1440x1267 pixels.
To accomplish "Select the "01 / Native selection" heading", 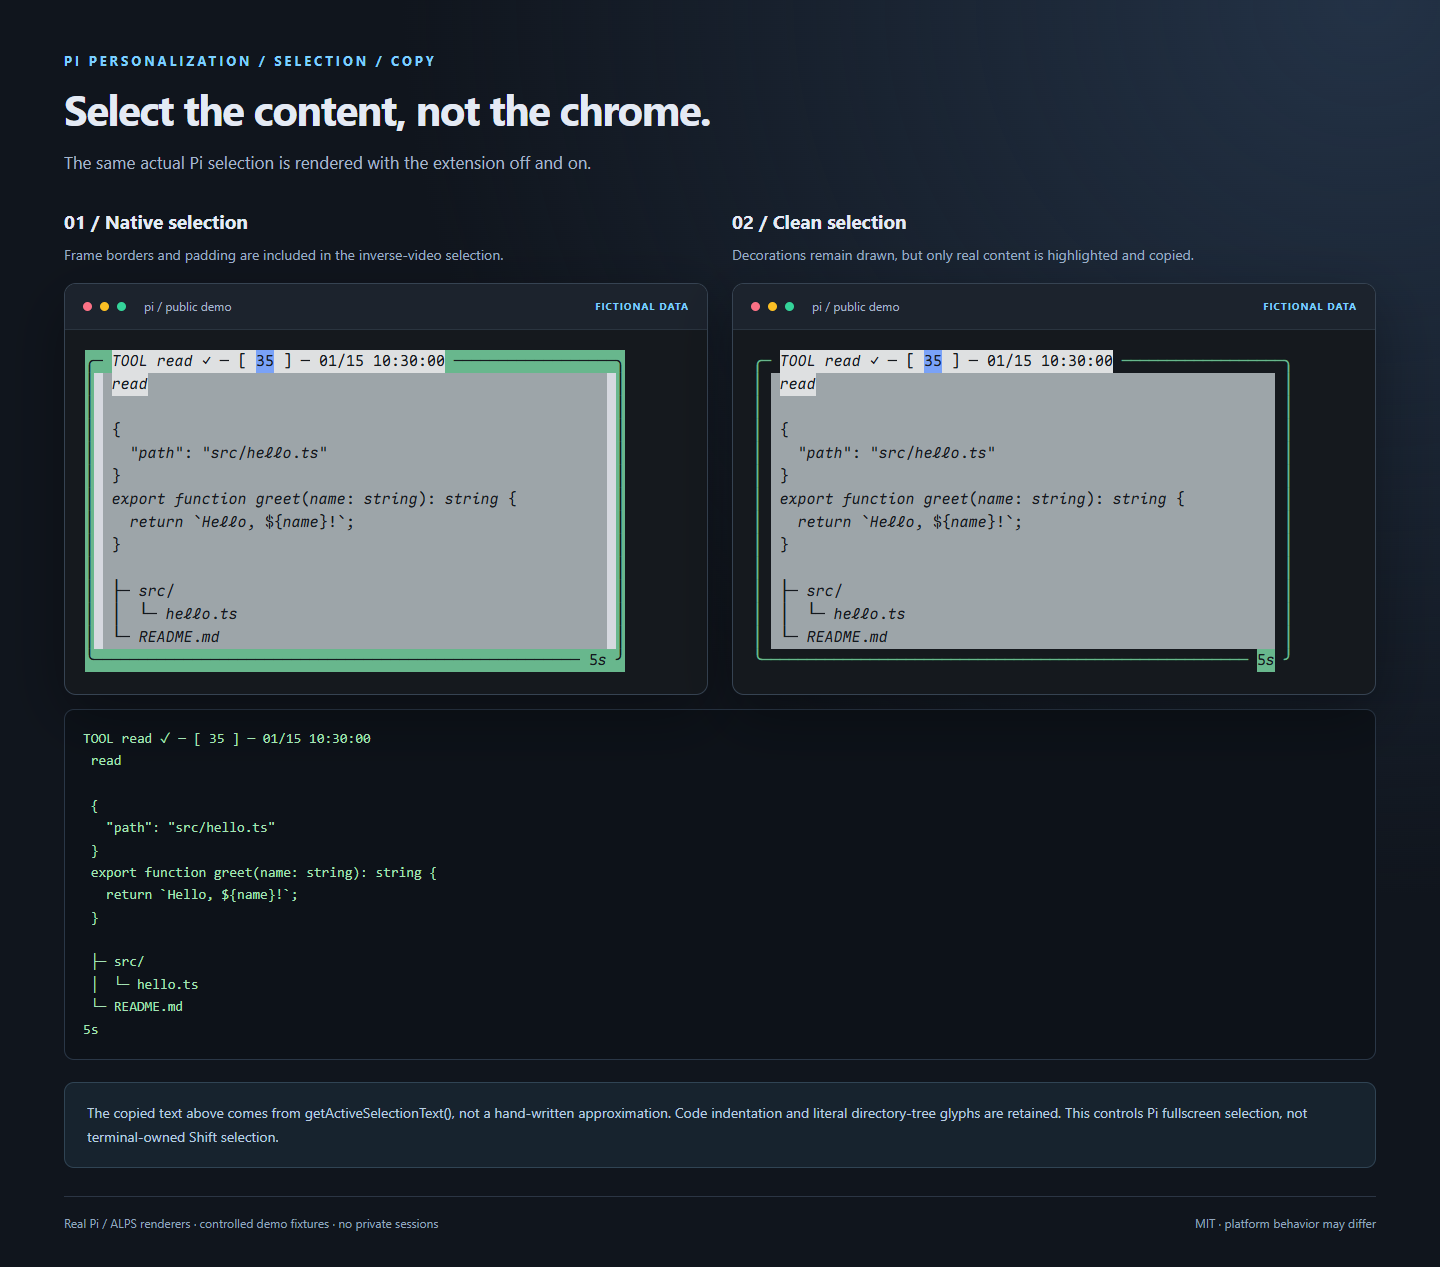I will pos(156,223).
